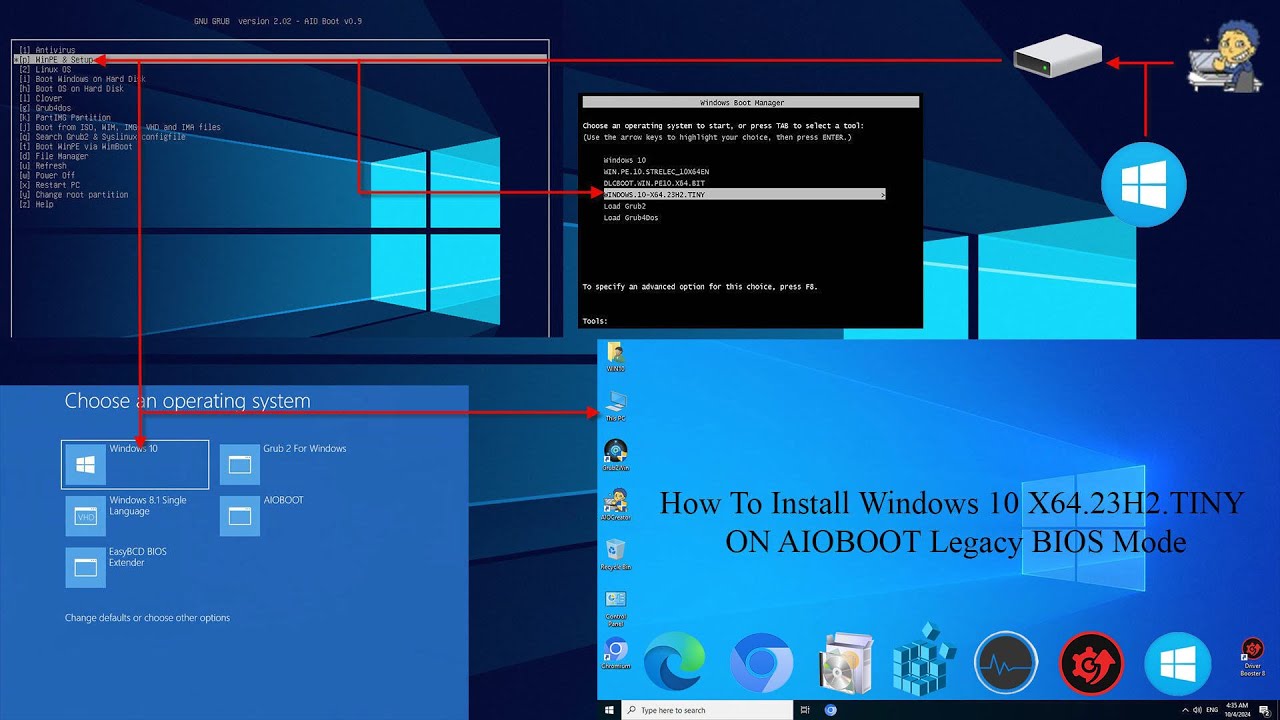Open the notification center icon
Image resolution: width=1280 pixels, height=720 pixels.
1266,710
